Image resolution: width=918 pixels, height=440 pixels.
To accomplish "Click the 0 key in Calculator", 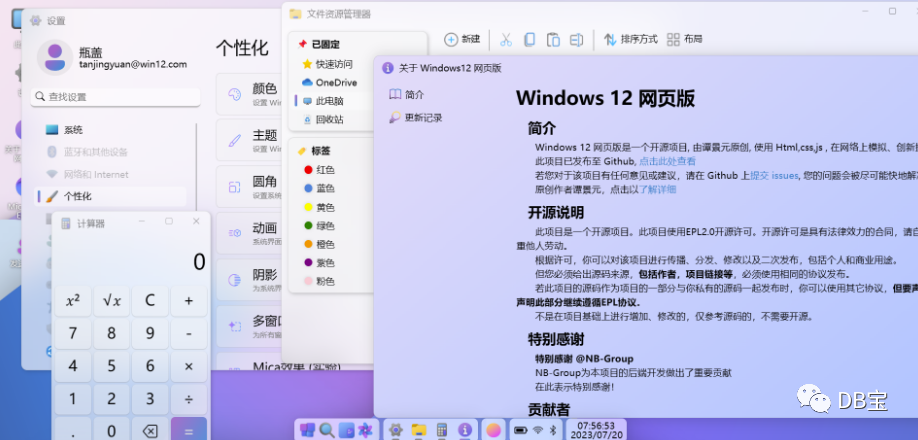I will tap(111, 430).
